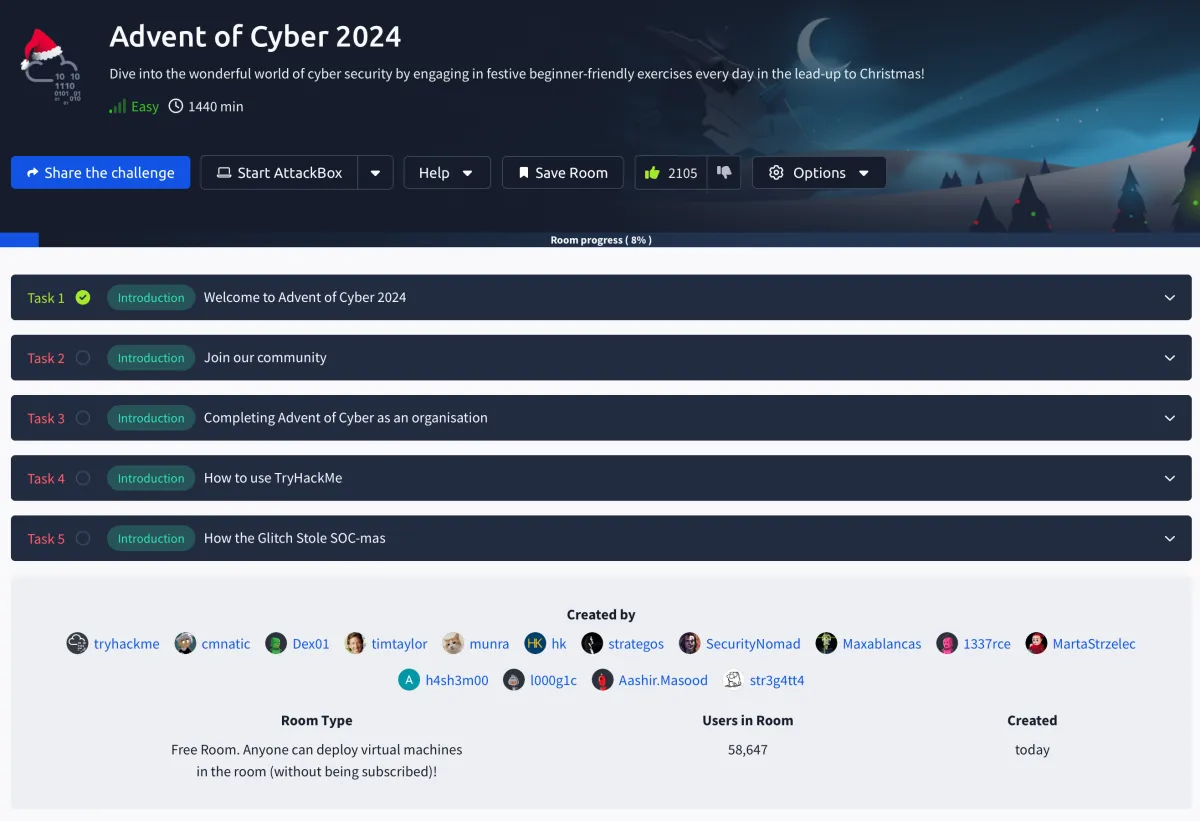Click the clock icon next to 1440 min
The width and height of the screenshot is (1200, 821).
point(176,106)
